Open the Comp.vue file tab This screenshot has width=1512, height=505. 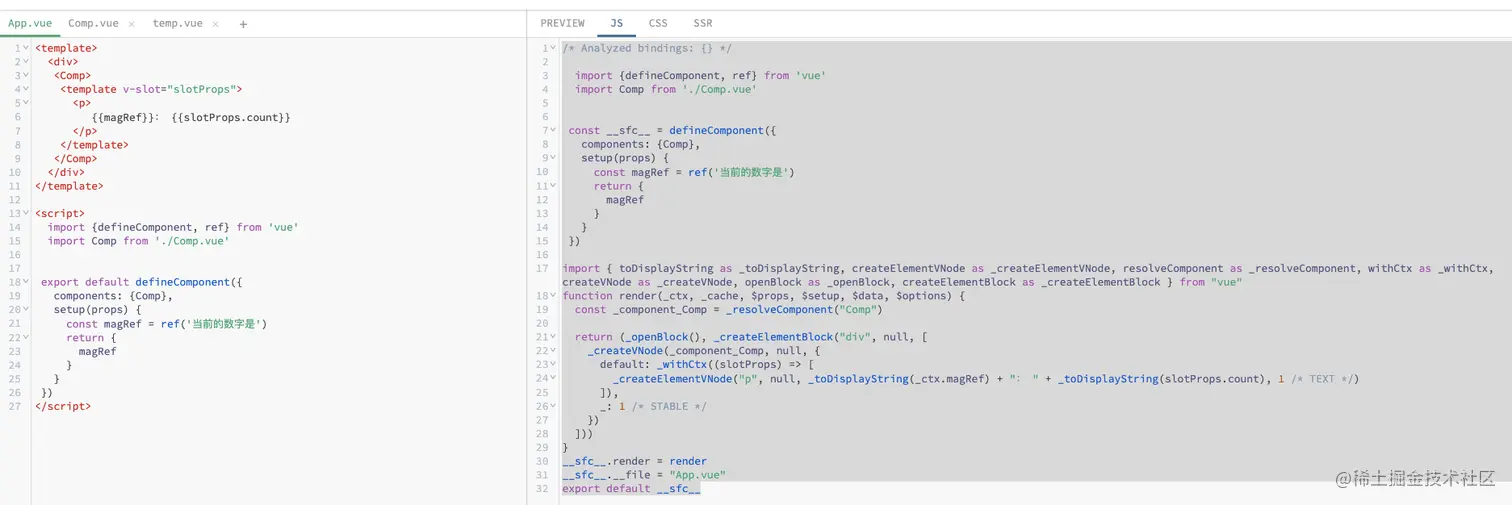(93, 23)
